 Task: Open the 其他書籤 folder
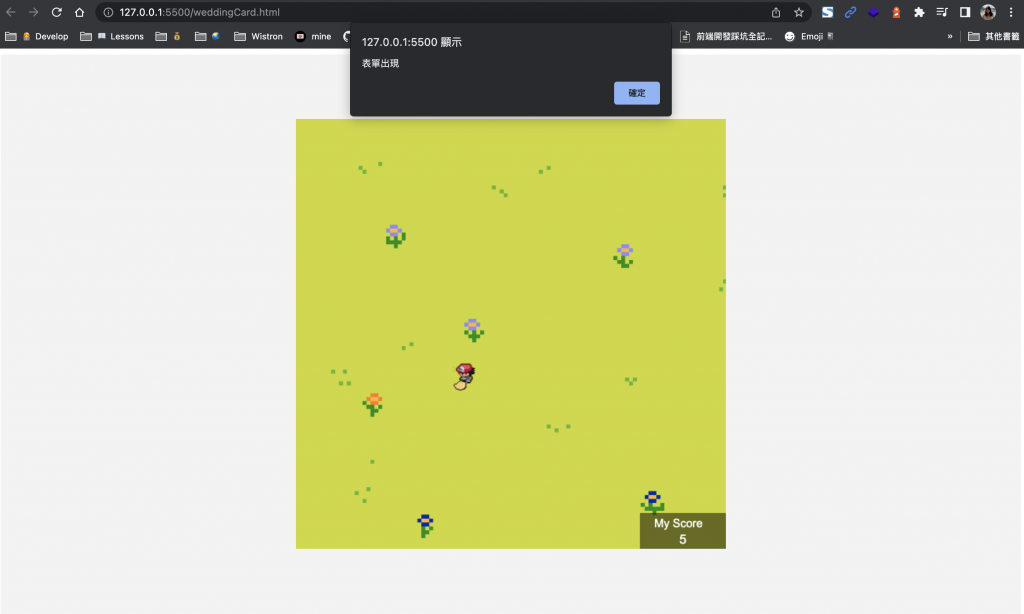coord(993,37)
